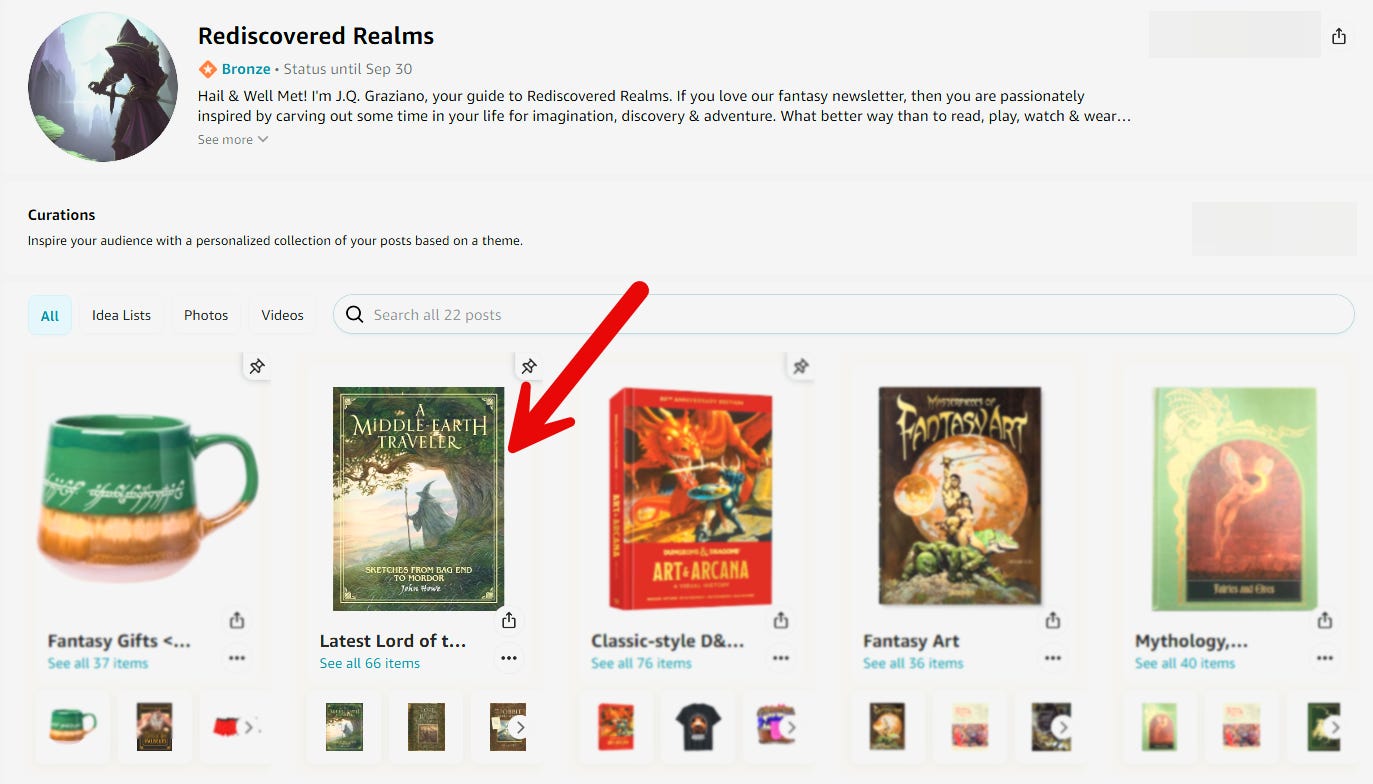1373x784 pixels.
Task: Open the Fairies and Elves green book cover
Action: point(1232,499)
